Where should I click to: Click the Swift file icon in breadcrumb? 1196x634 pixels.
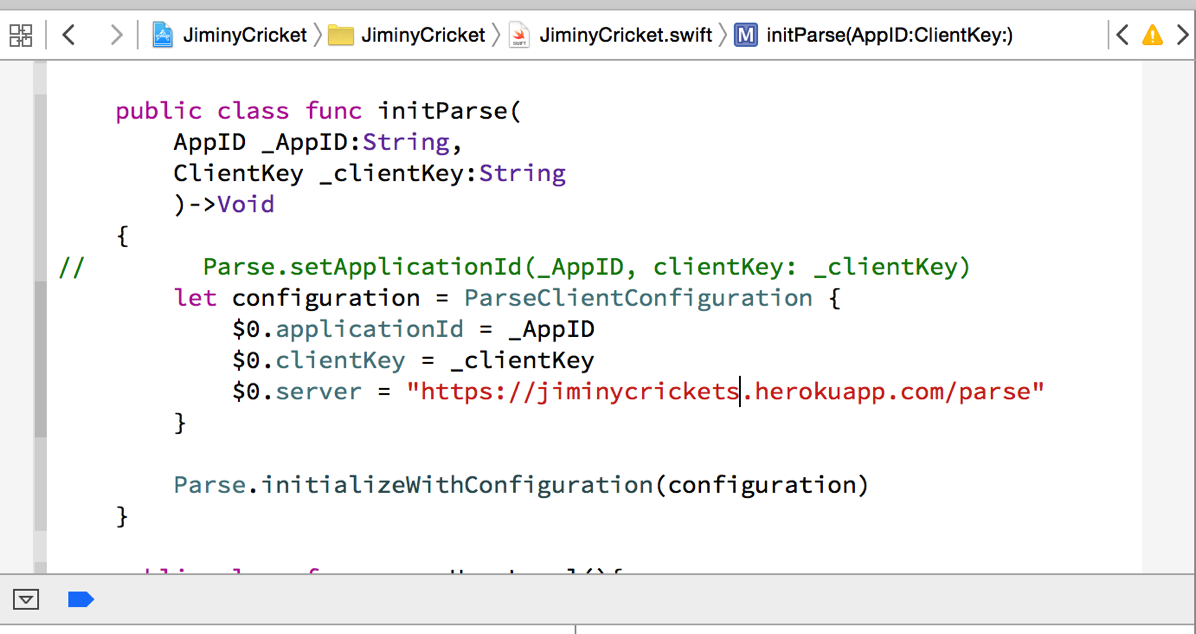coord(519,35)
